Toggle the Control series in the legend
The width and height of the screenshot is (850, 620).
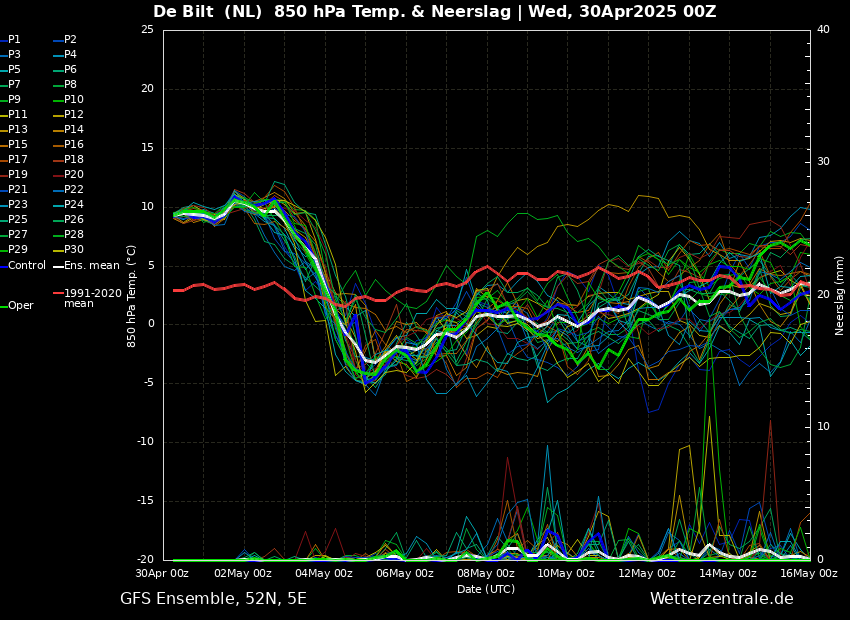tap(27, 266)
